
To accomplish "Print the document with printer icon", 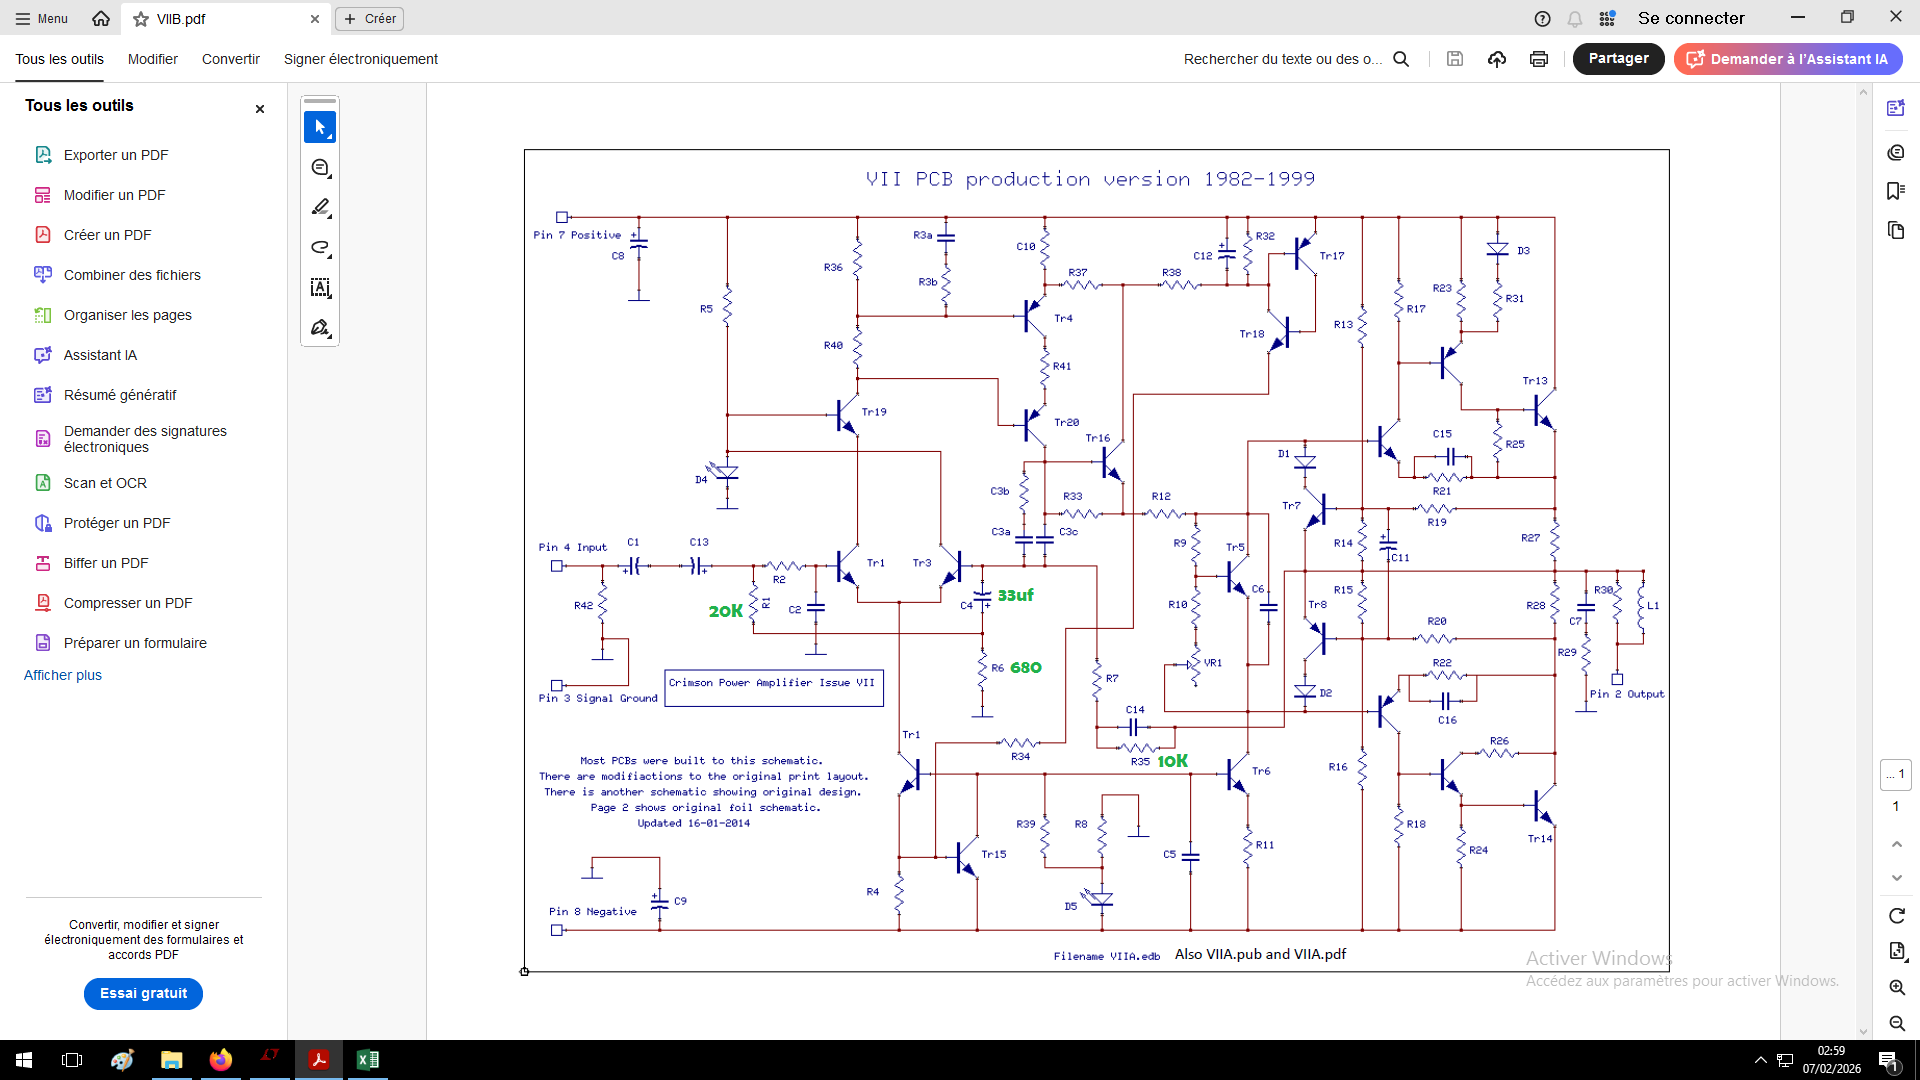I will click(1539, 59).
